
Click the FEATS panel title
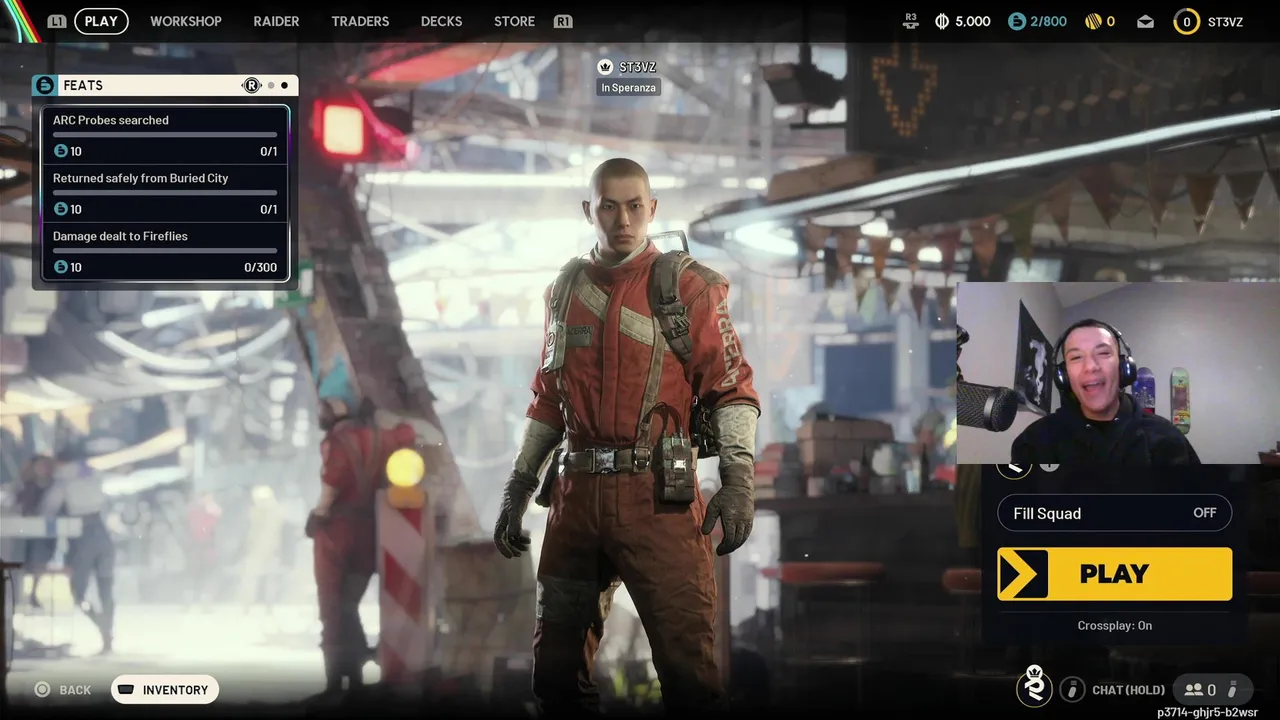[83, 85]
